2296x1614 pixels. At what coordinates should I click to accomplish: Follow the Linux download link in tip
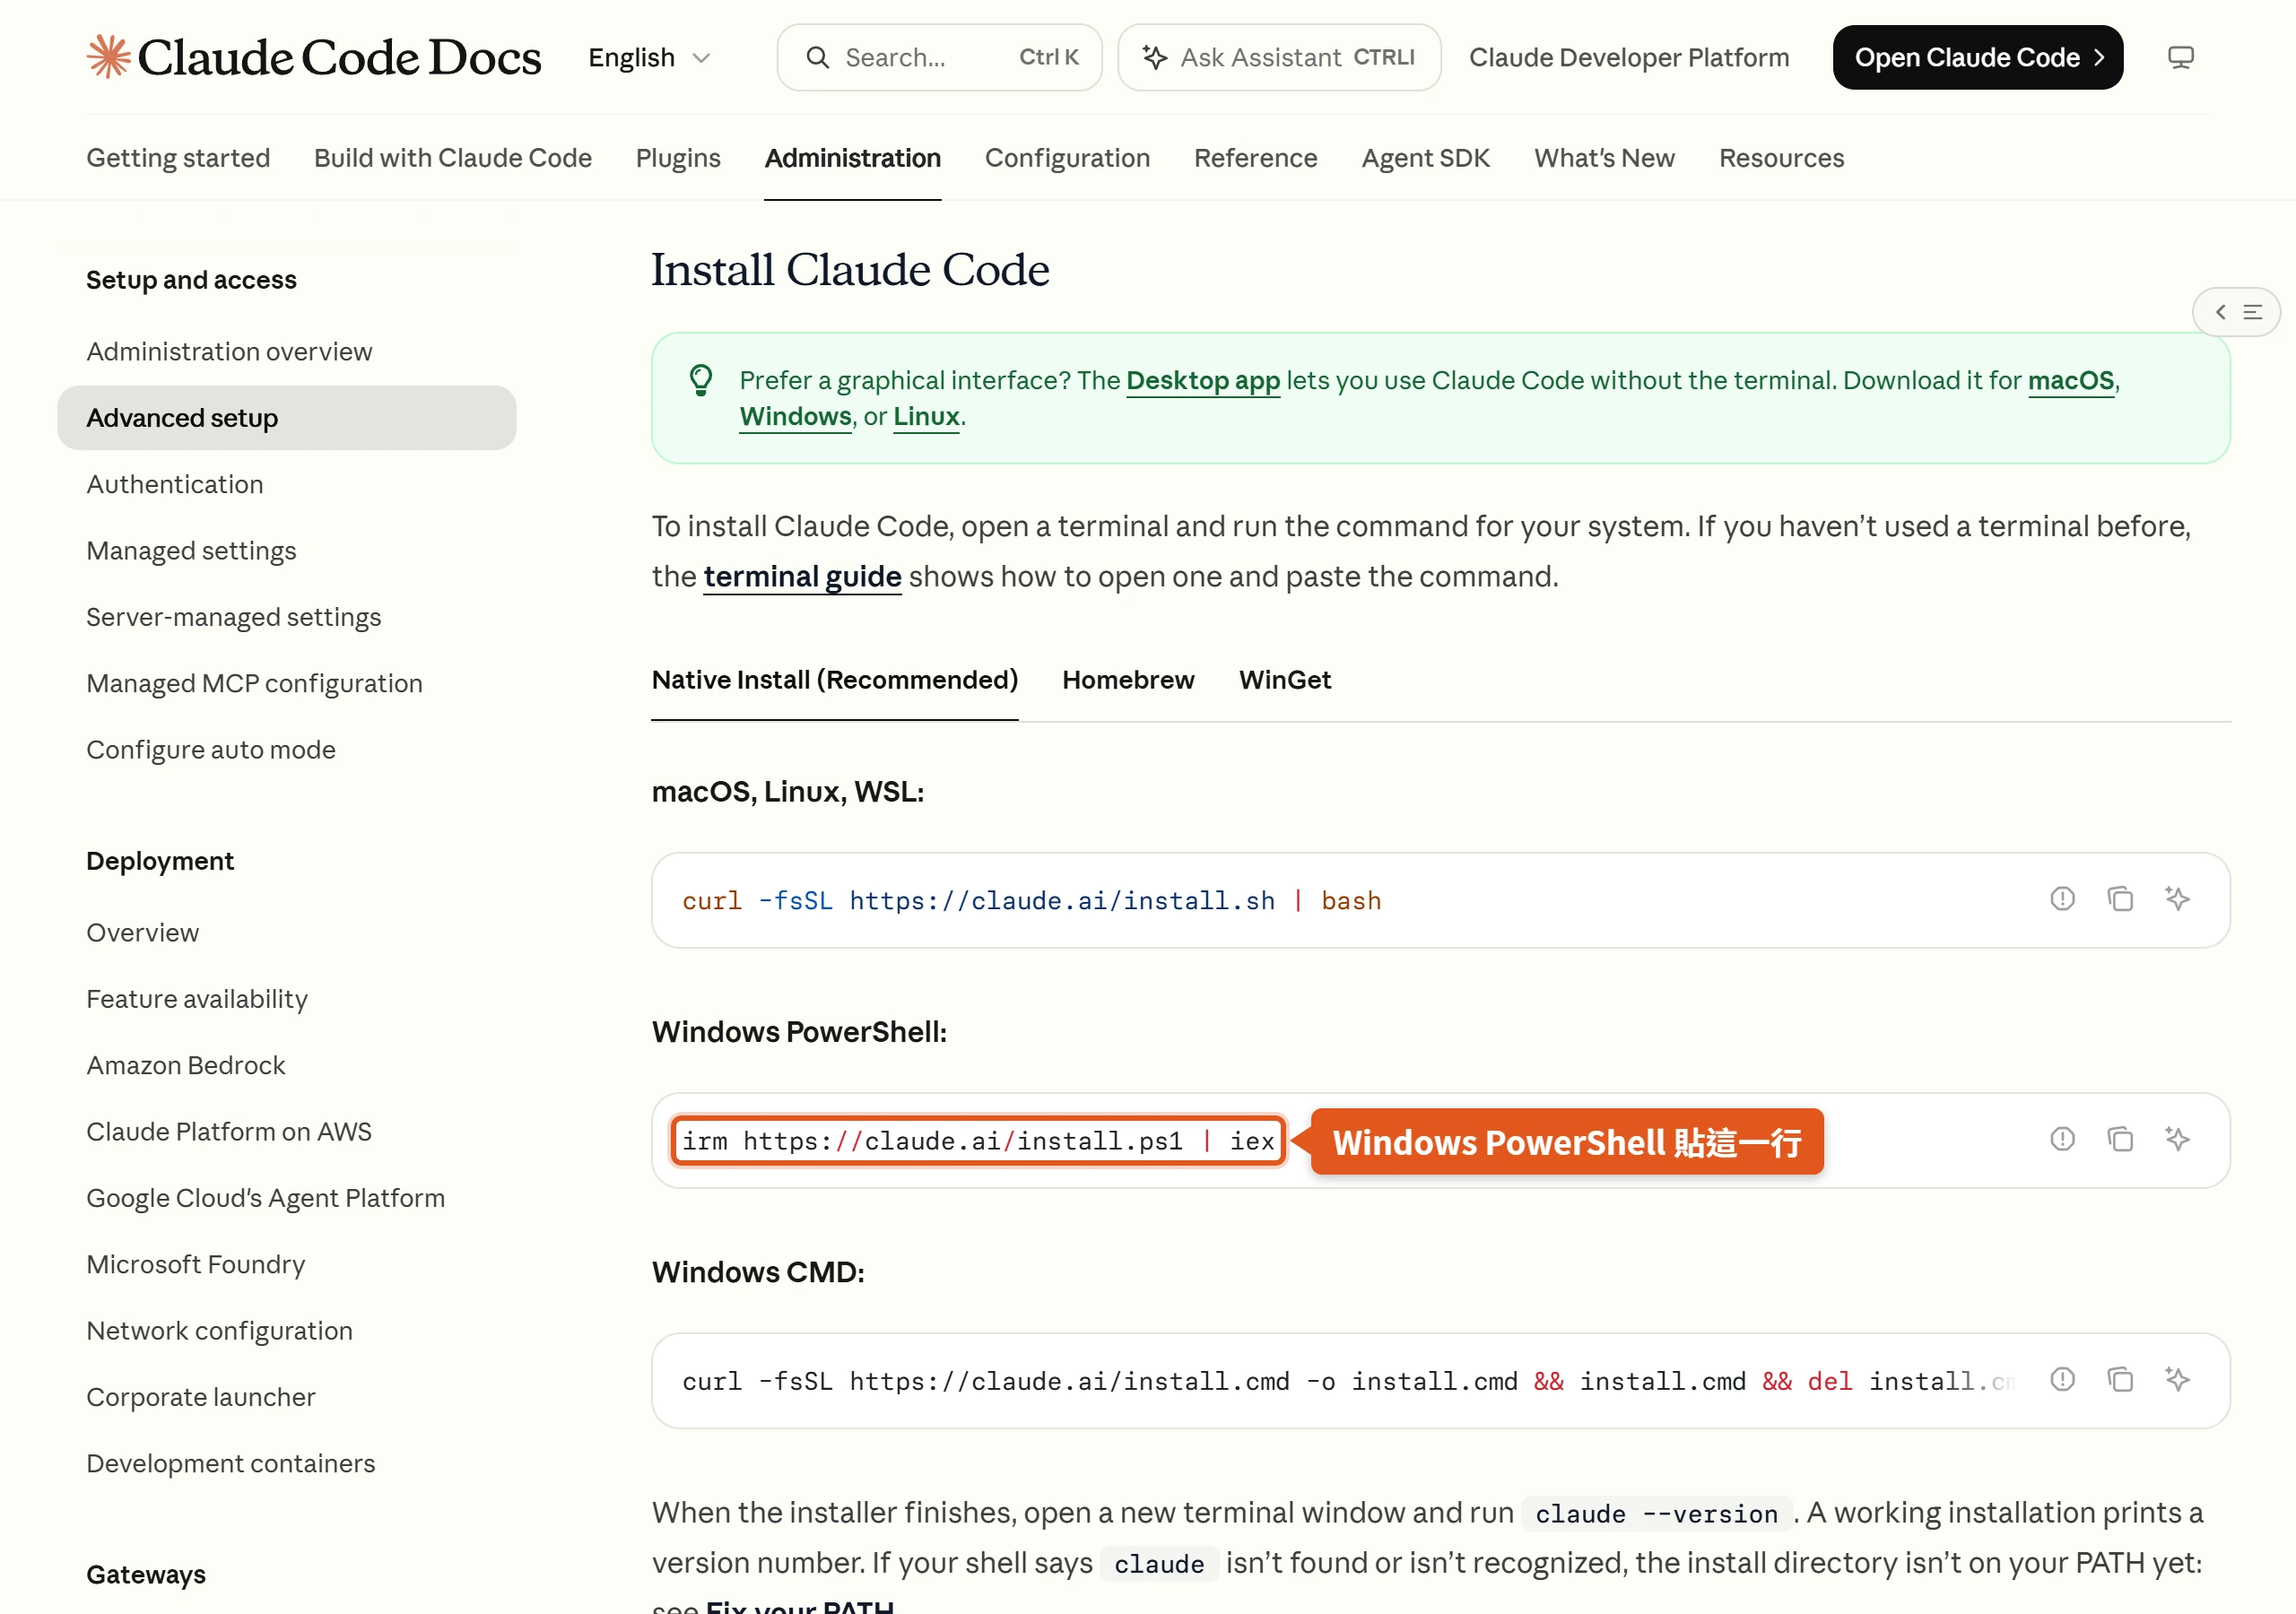coord(926,417)
